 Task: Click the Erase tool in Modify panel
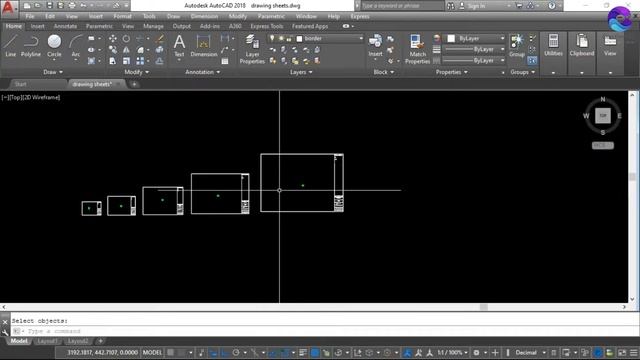160,38
